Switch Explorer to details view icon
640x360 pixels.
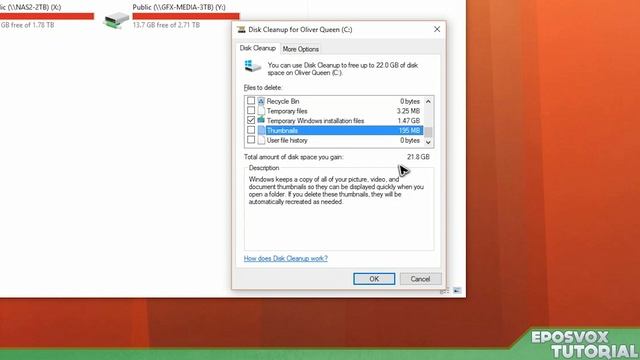tap(444, 291)
